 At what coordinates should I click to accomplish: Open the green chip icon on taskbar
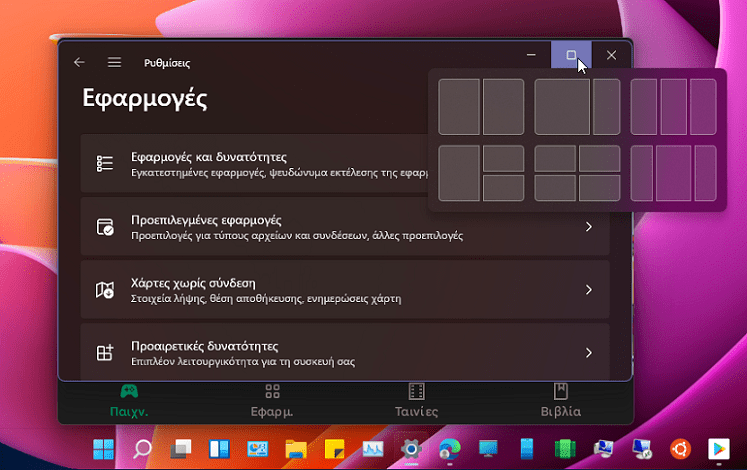(x=565, y=449)
